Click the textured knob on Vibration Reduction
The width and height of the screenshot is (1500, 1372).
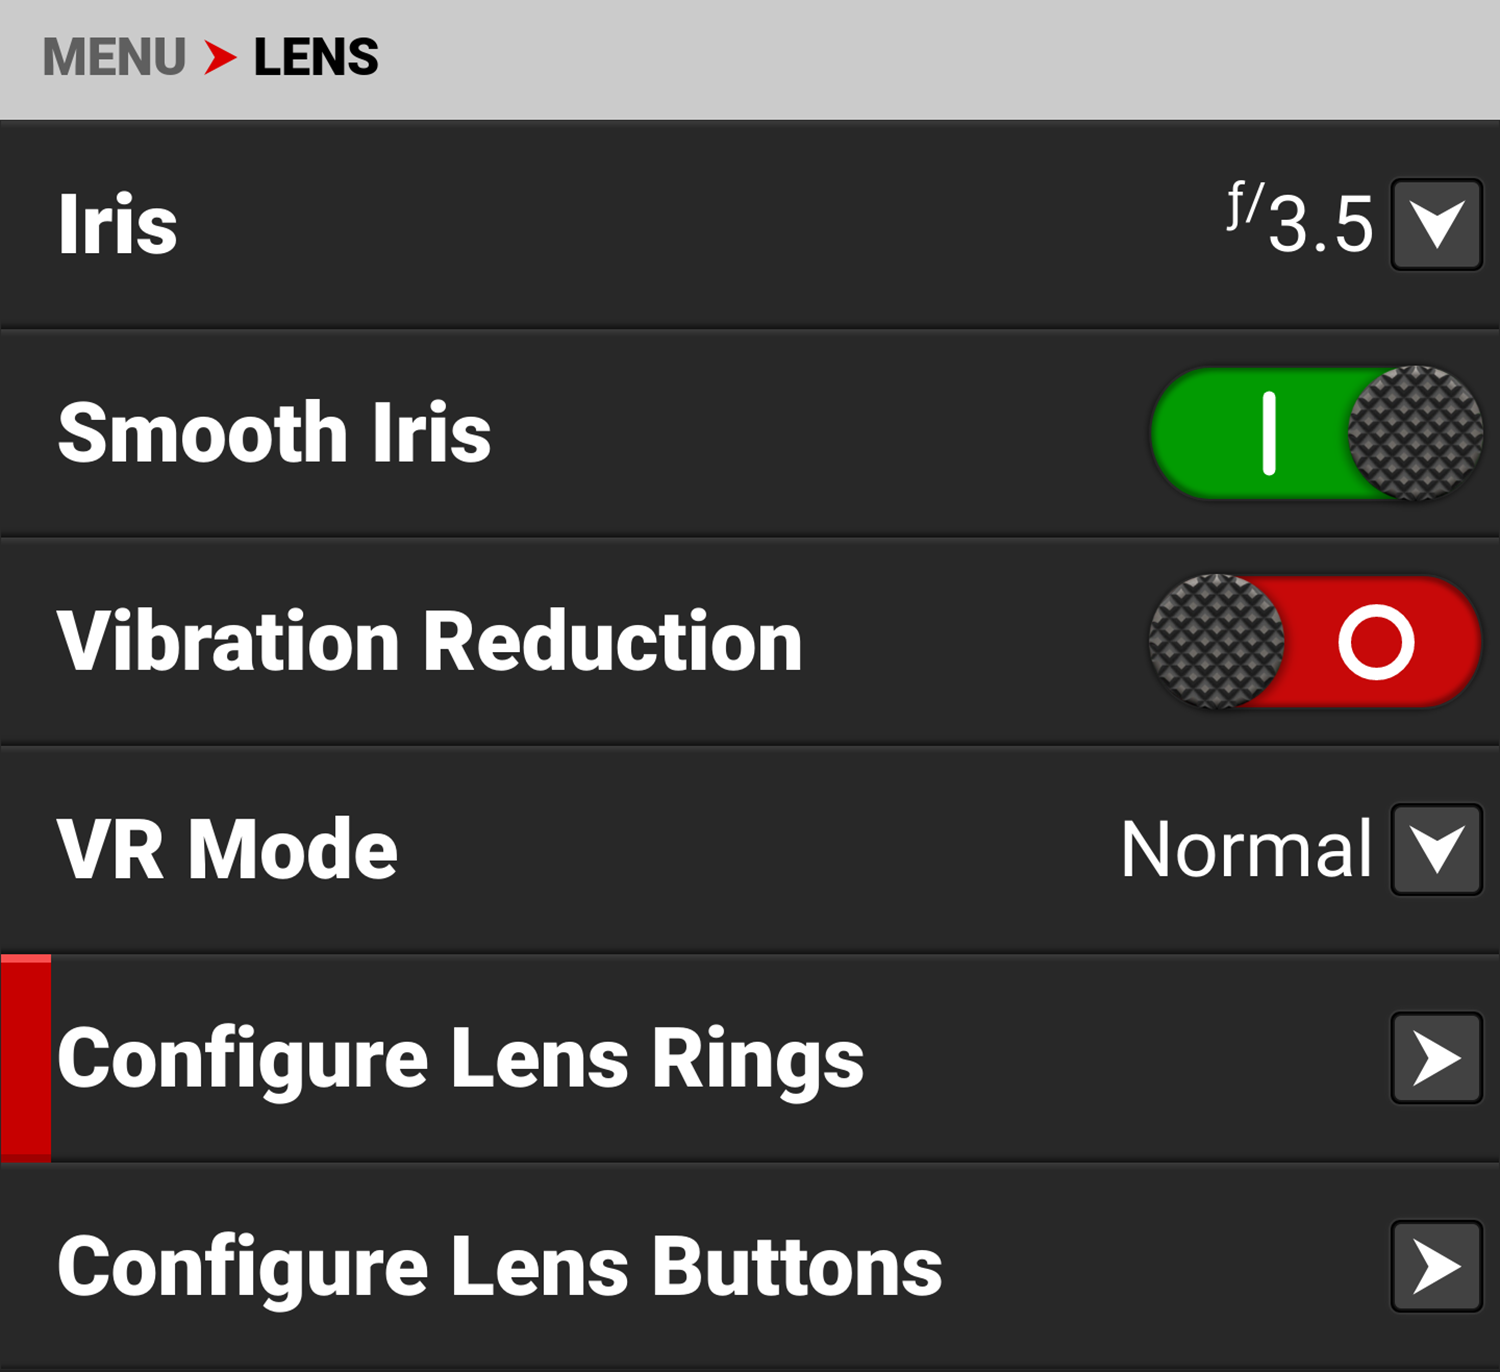1216,641
